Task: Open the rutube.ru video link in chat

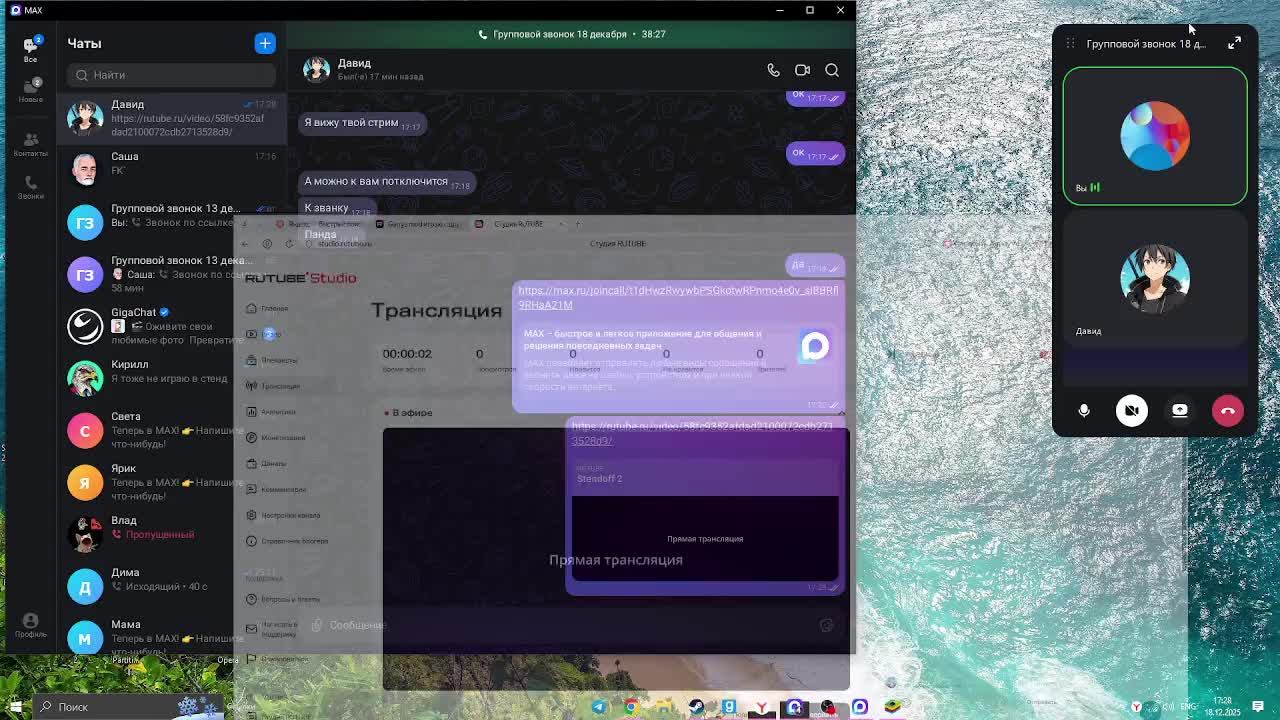Action: (x=702, y=433)
